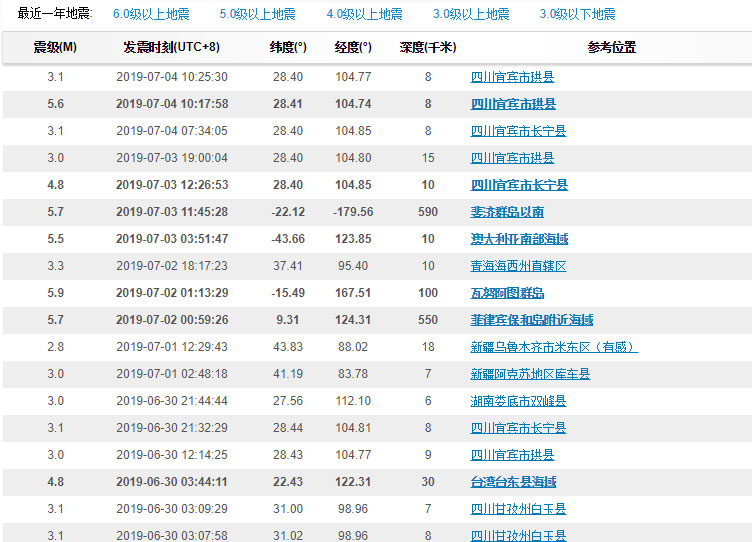
Task: Switch to 5.0级以上地震 list
Action: 257,14
